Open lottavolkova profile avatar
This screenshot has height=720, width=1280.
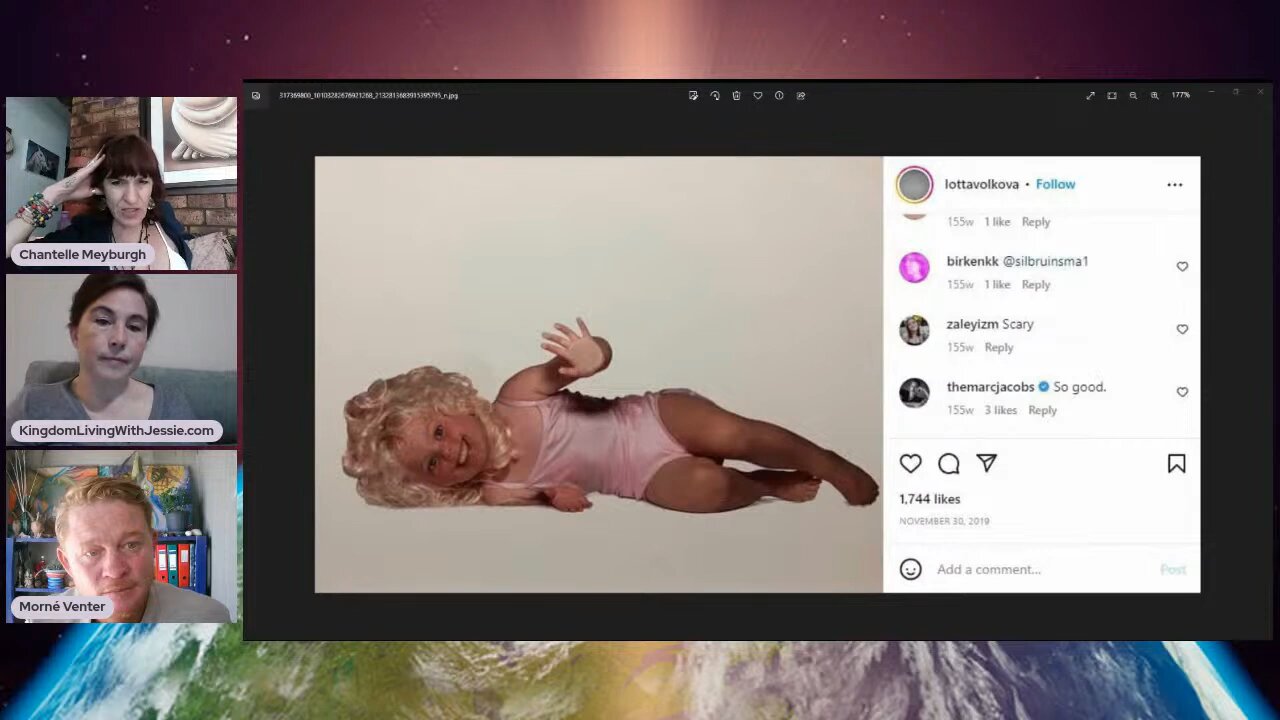[x=914, y=184]
